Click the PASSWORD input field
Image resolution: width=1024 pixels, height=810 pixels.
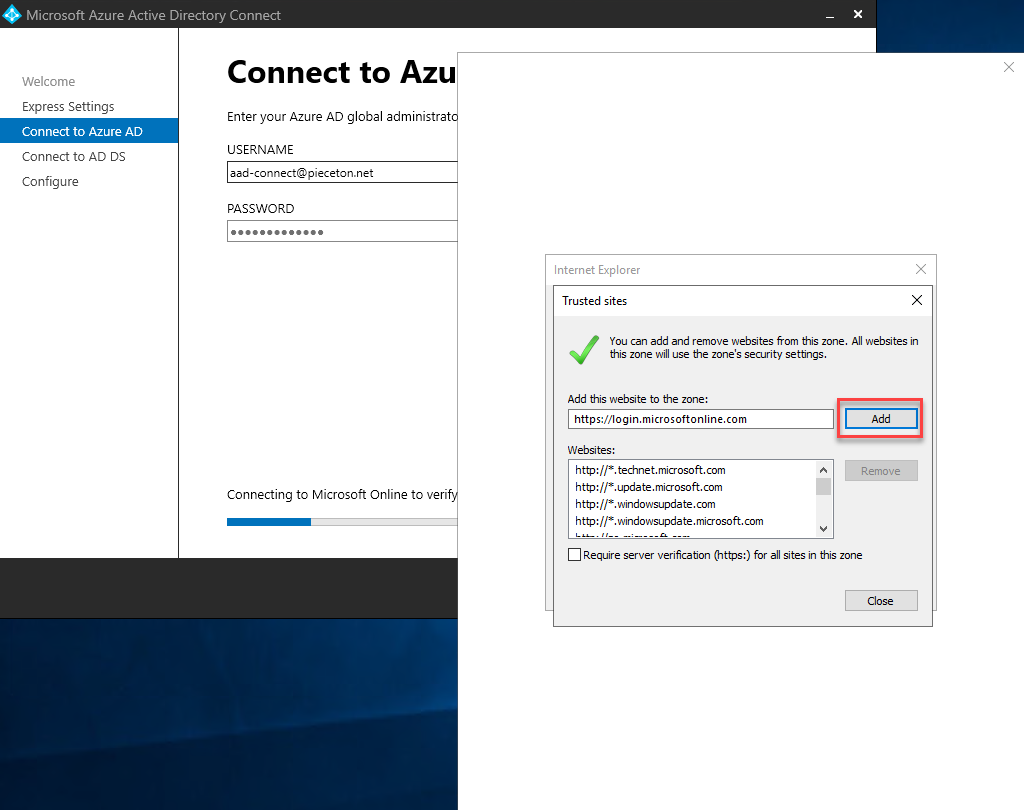tap(342, 231)
